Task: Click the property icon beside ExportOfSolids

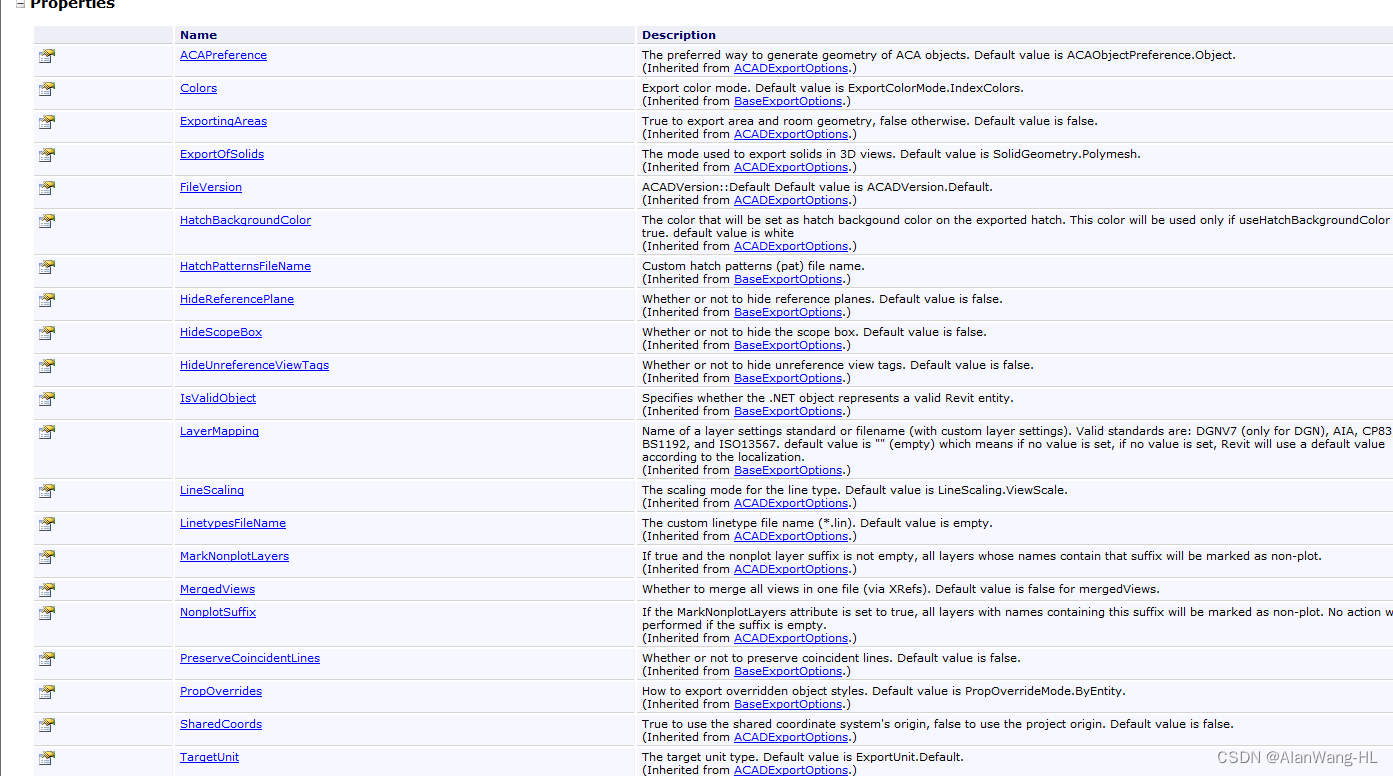Action: [x=47, y=155]
